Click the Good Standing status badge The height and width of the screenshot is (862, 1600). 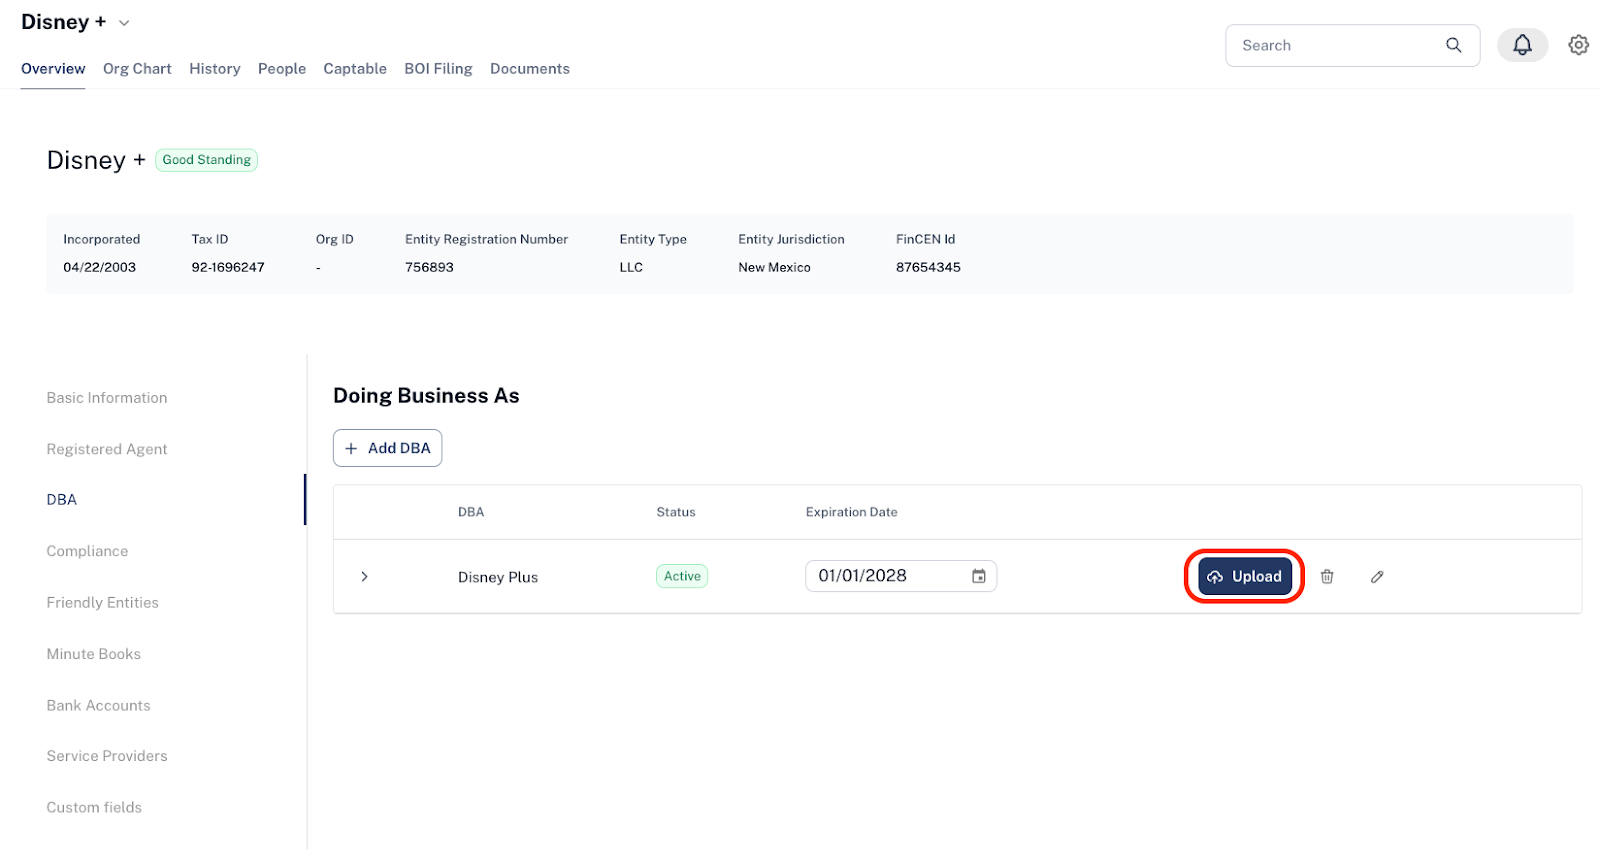206,160
